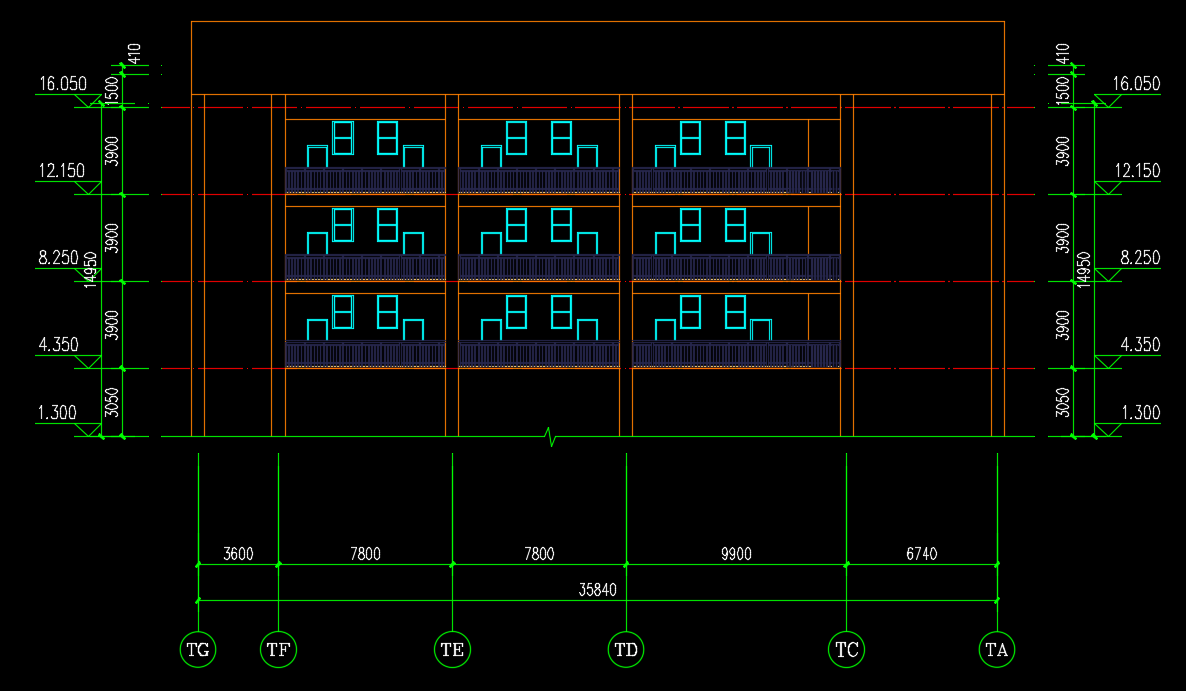Select the left 8.250 elevation label

(x=58, y=258)
